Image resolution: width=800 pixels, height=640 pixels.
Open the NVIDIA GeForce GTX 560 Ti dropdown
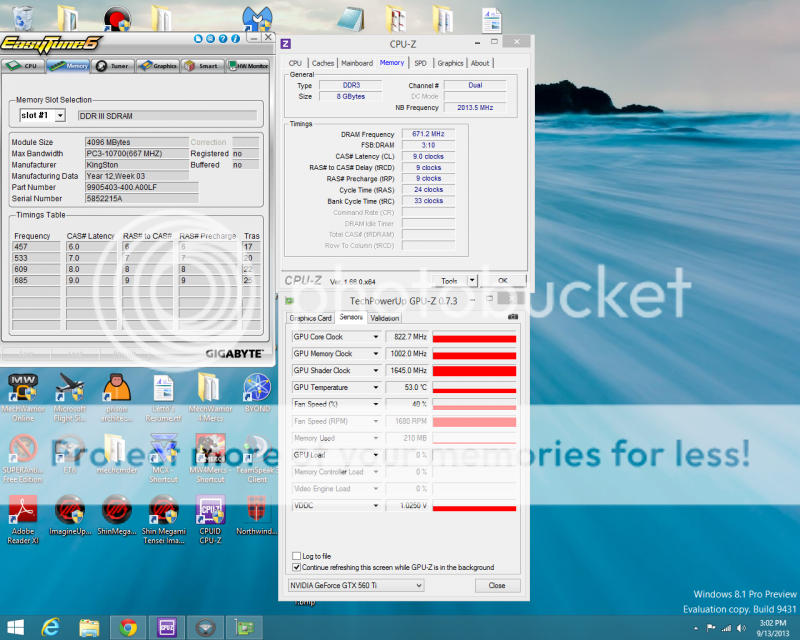pos(417,585)
